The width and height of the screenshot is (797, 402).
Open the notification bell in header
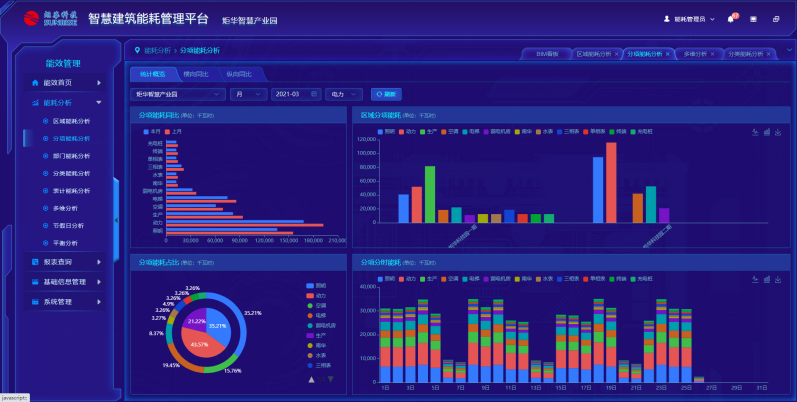tap(730, 19)
